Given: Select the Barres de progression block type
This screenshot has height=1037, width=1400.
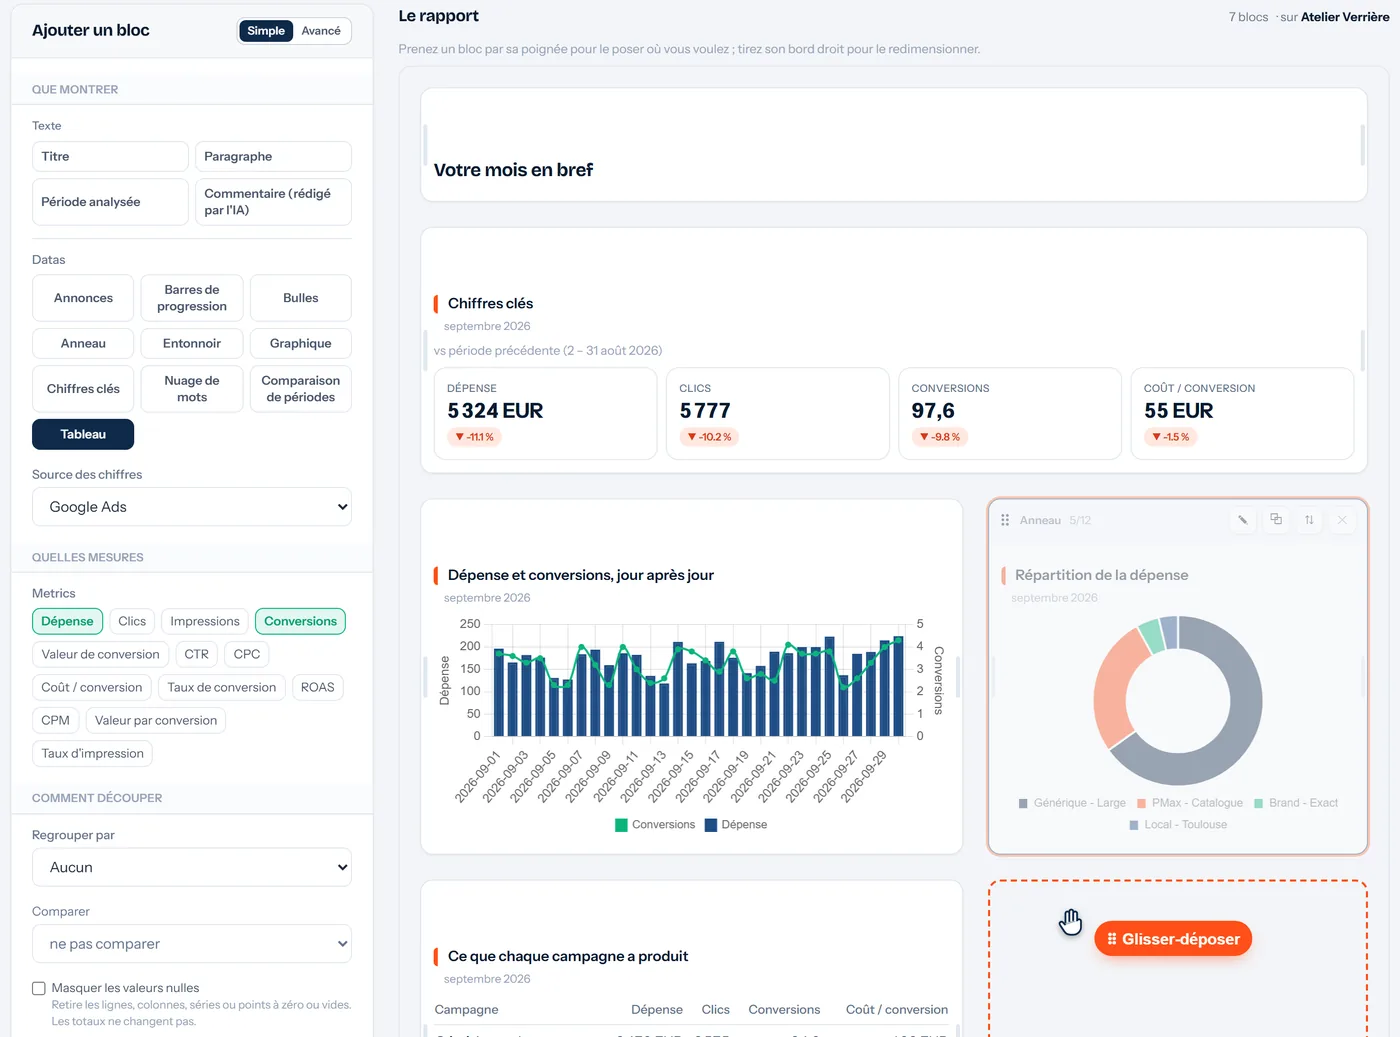Looking at the screenshot, I should (x=192, y=298).
